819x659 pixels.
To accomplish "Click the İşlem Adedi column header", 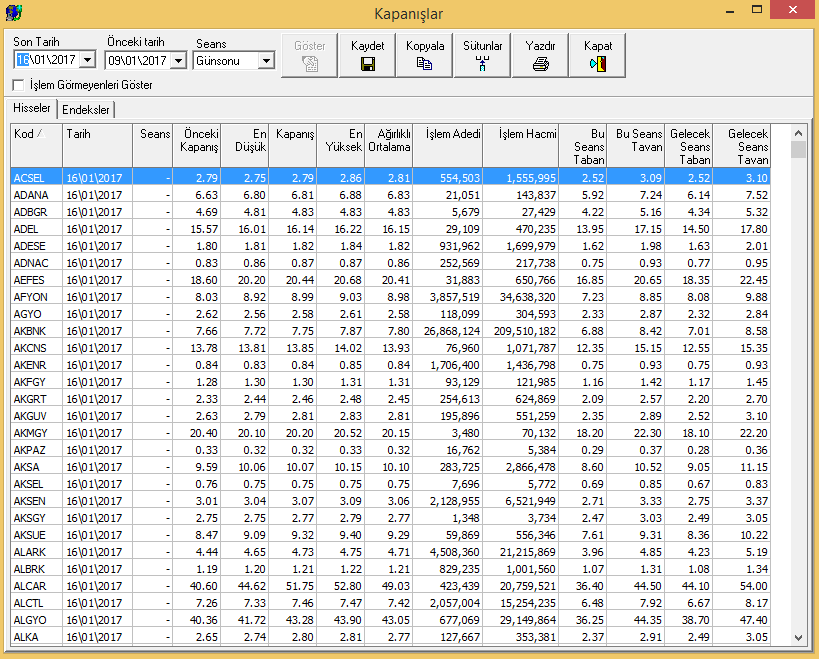I will click(448, 146).
